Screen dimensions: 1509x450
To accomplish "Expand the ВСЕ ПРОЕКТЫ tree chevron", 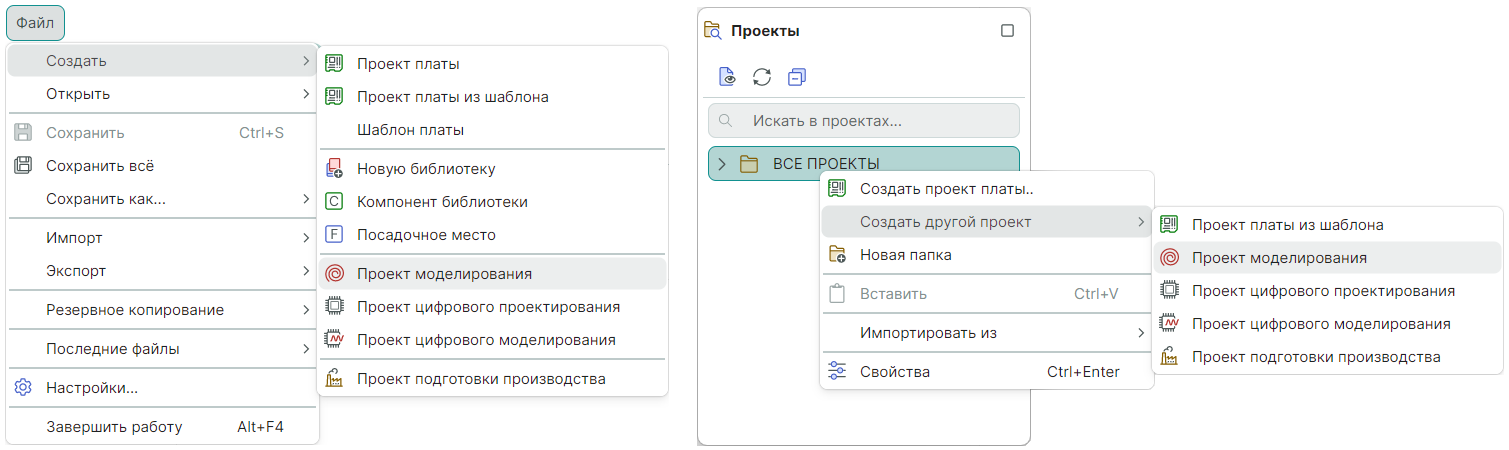I will click(x=721, y=164).
